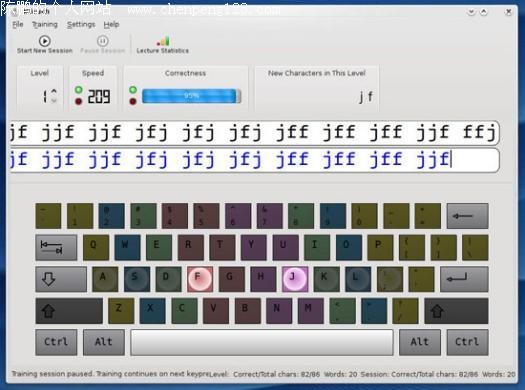Click the Correctness progress bar
This screenshot has width=525, height=390.
(192, 96)
